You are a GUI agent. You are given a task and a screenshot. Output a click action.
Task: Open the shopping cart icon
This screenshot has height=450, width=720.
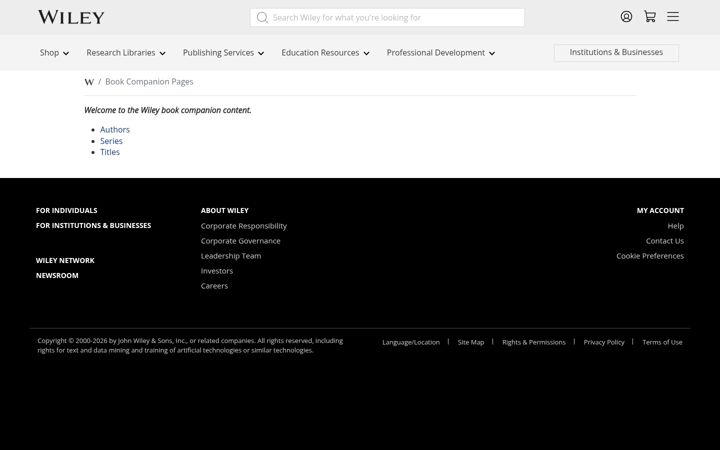(650, 17)
